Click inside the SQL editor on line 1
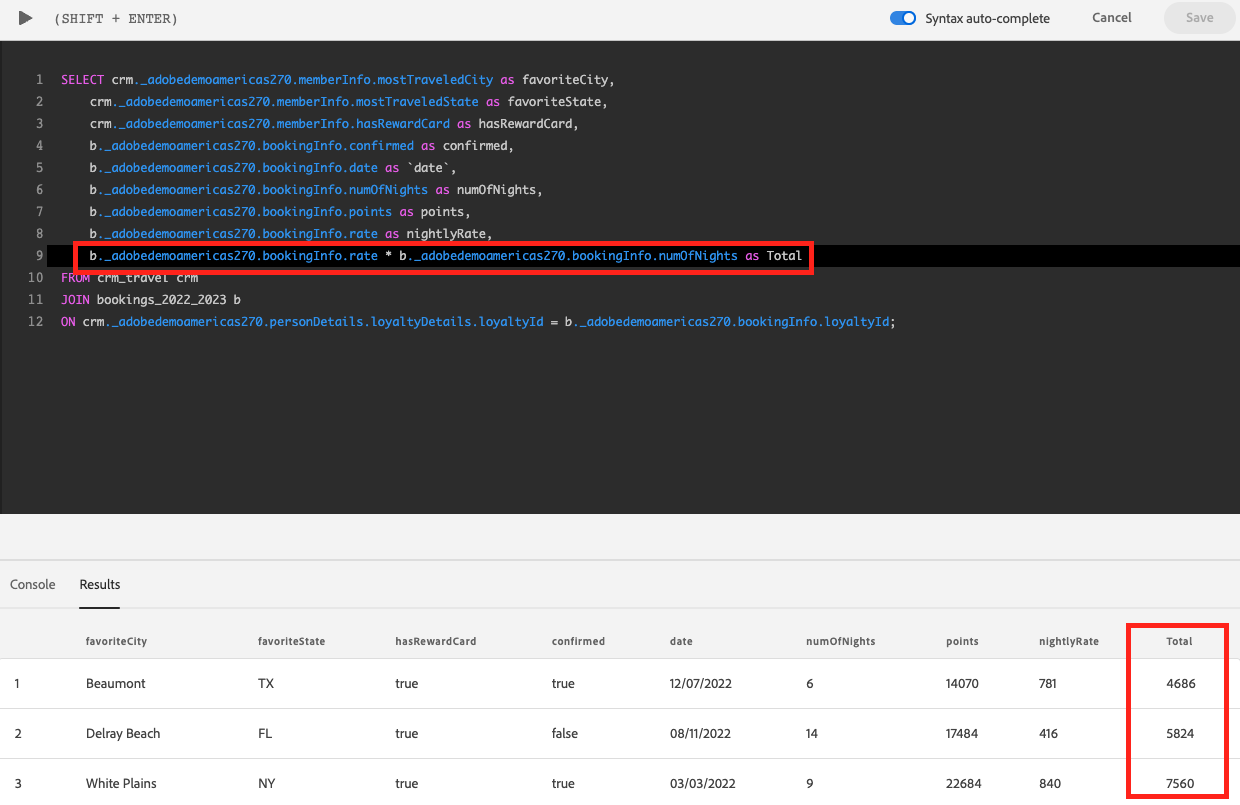1240x805 pixels. click(x=337, y=80)
